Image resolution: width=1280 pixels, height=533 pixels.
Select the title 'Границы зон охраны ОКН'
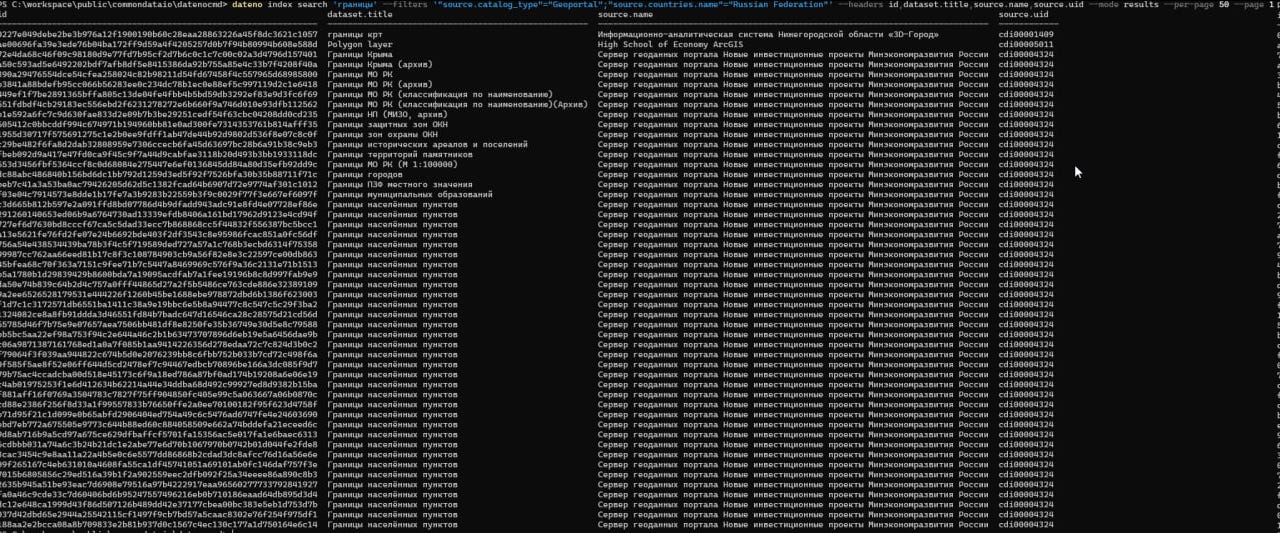click(x=382, y=135)
